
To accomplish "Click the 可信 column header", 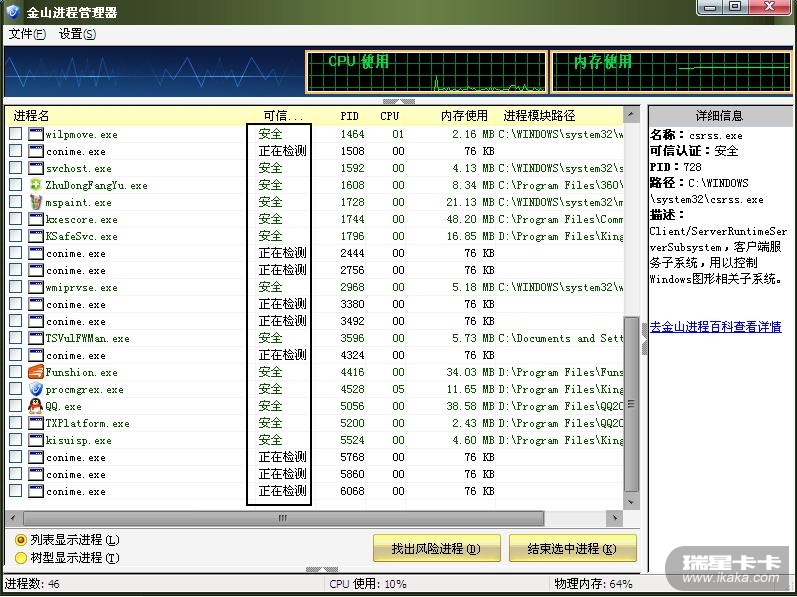I will pos(283,116).
